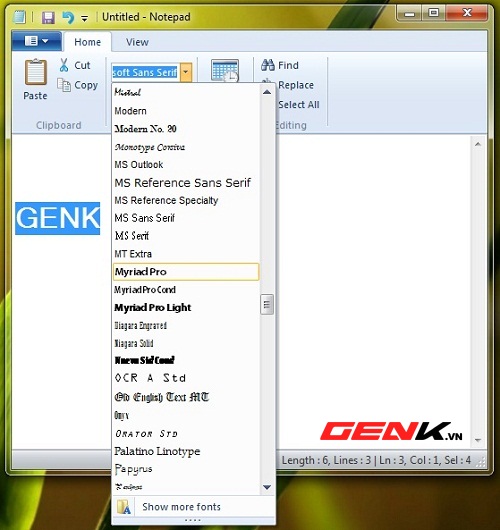The image size is (500, 530).
Task: Choose MS Reference Specialty font
Action: pos(186,200)
